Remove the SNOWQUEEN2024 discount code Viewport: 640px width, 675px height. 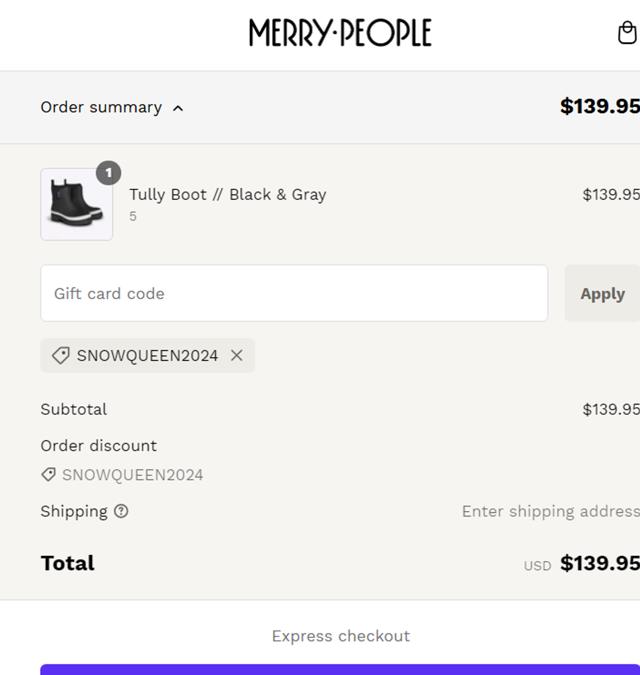pos(237,355)
